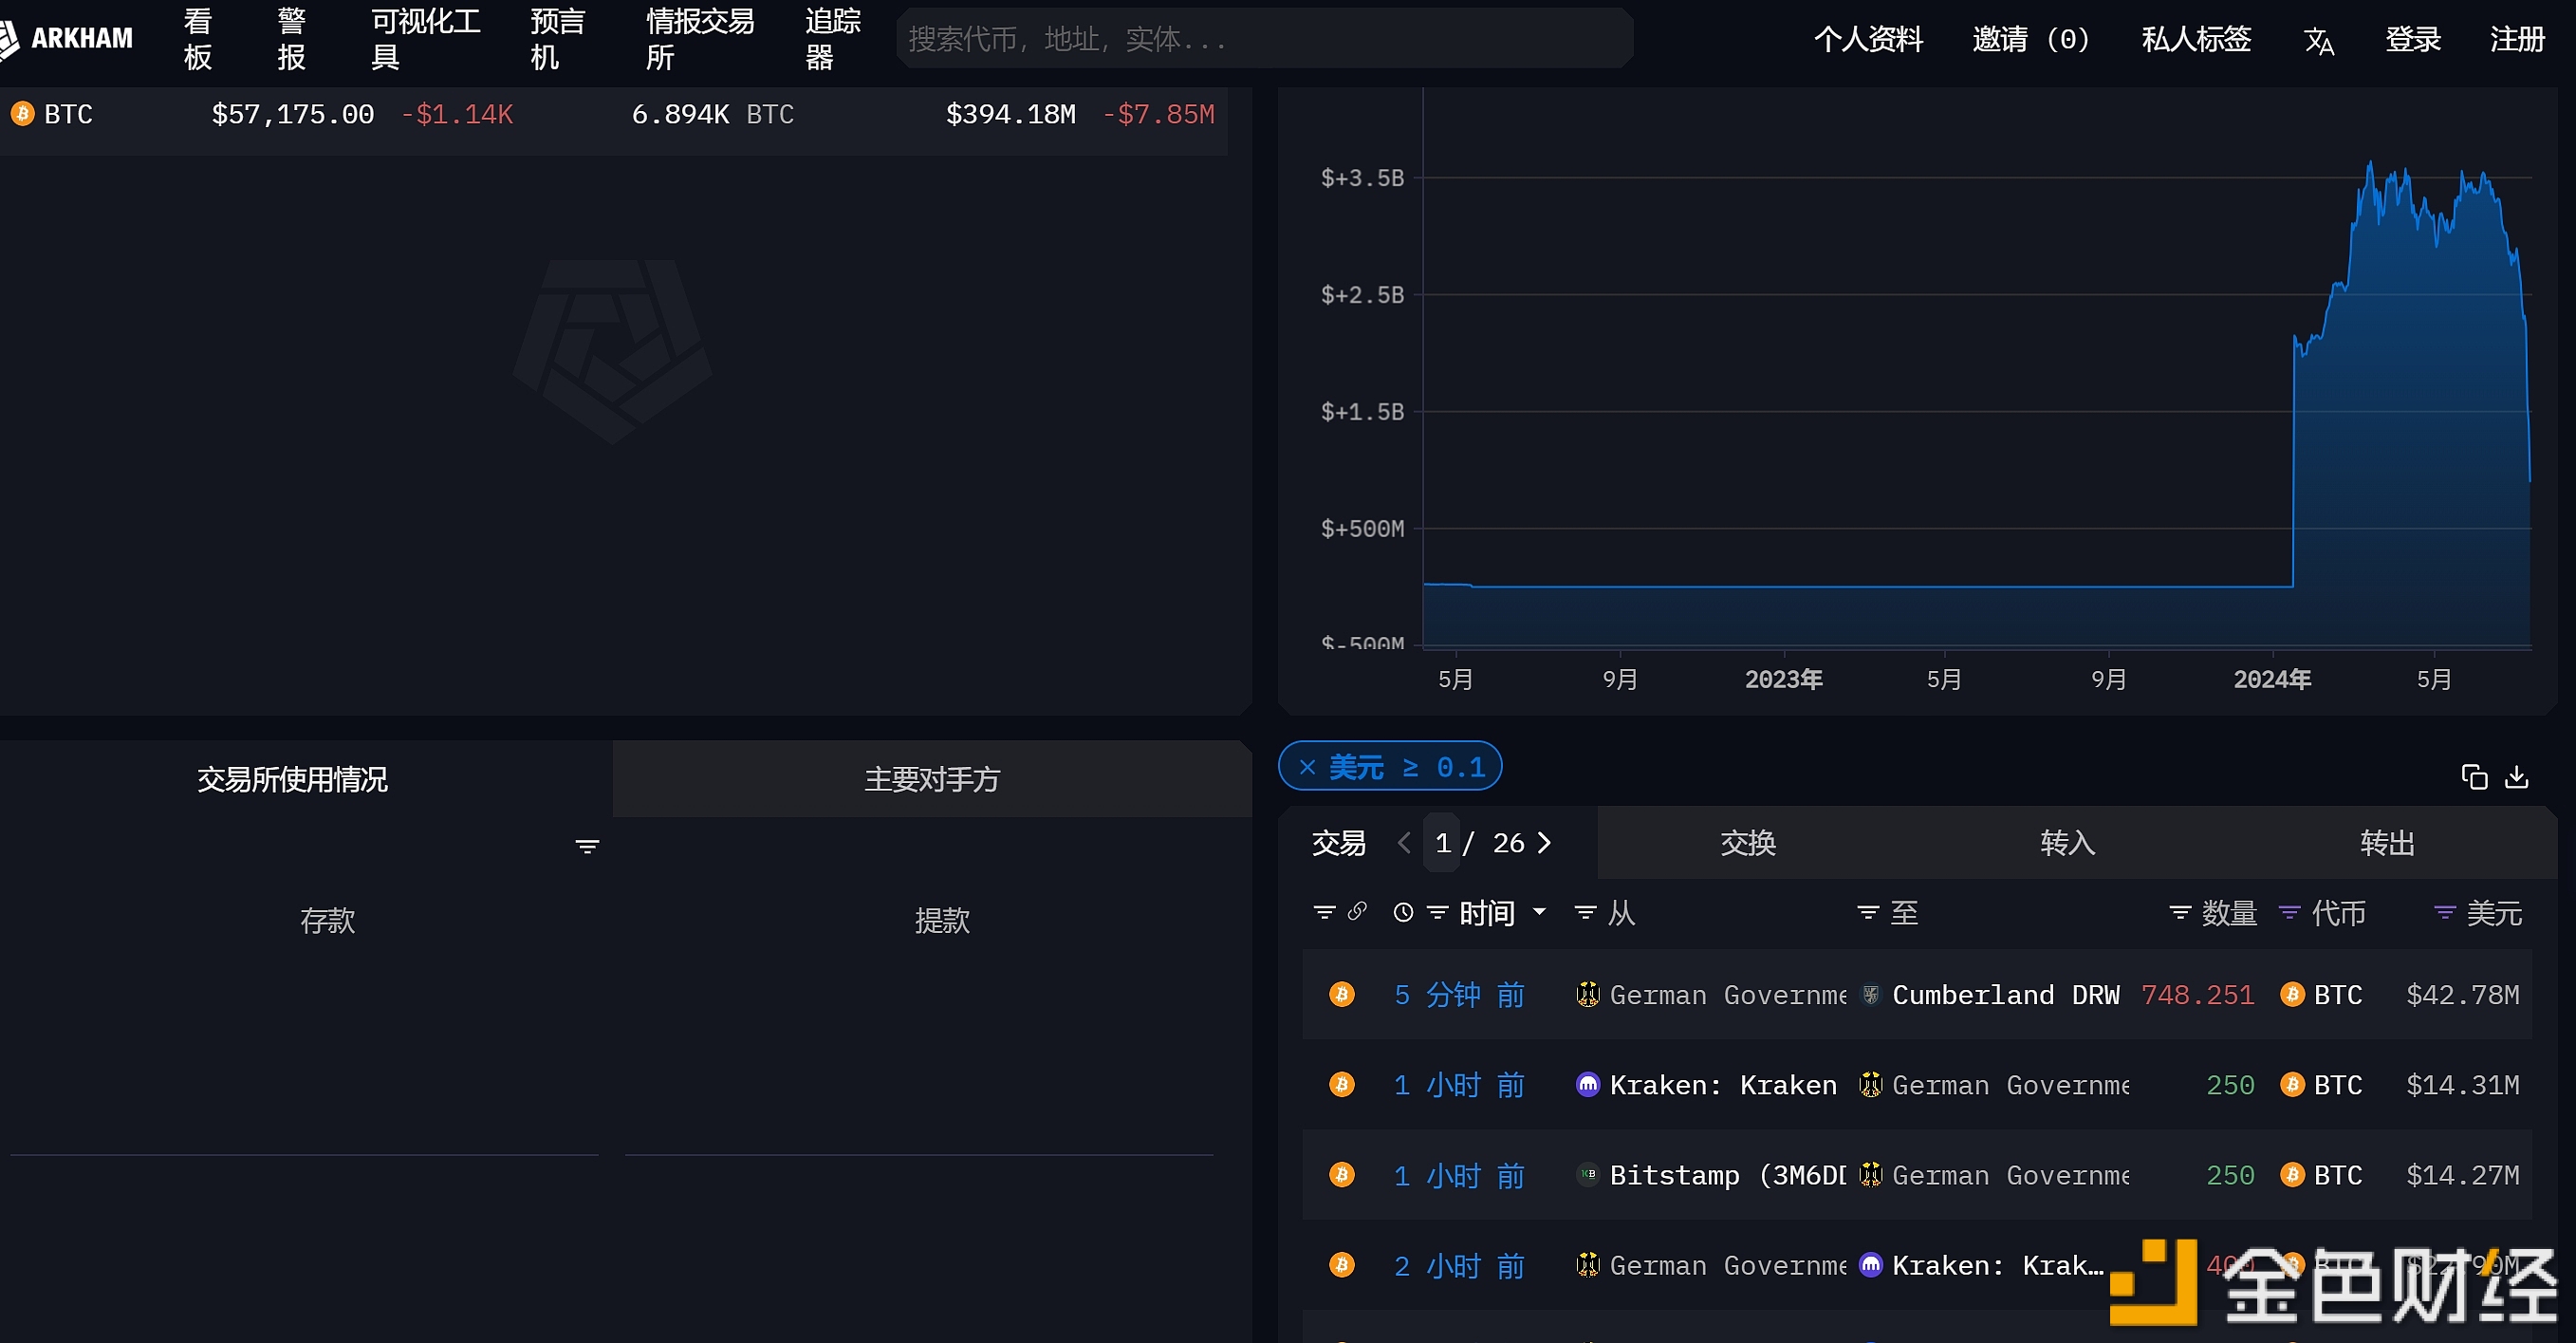Image resolution: width=2576 pixels, height=1343 pixels.
Task: Click the $42.78M value cell
Action: coord(2462,994)
